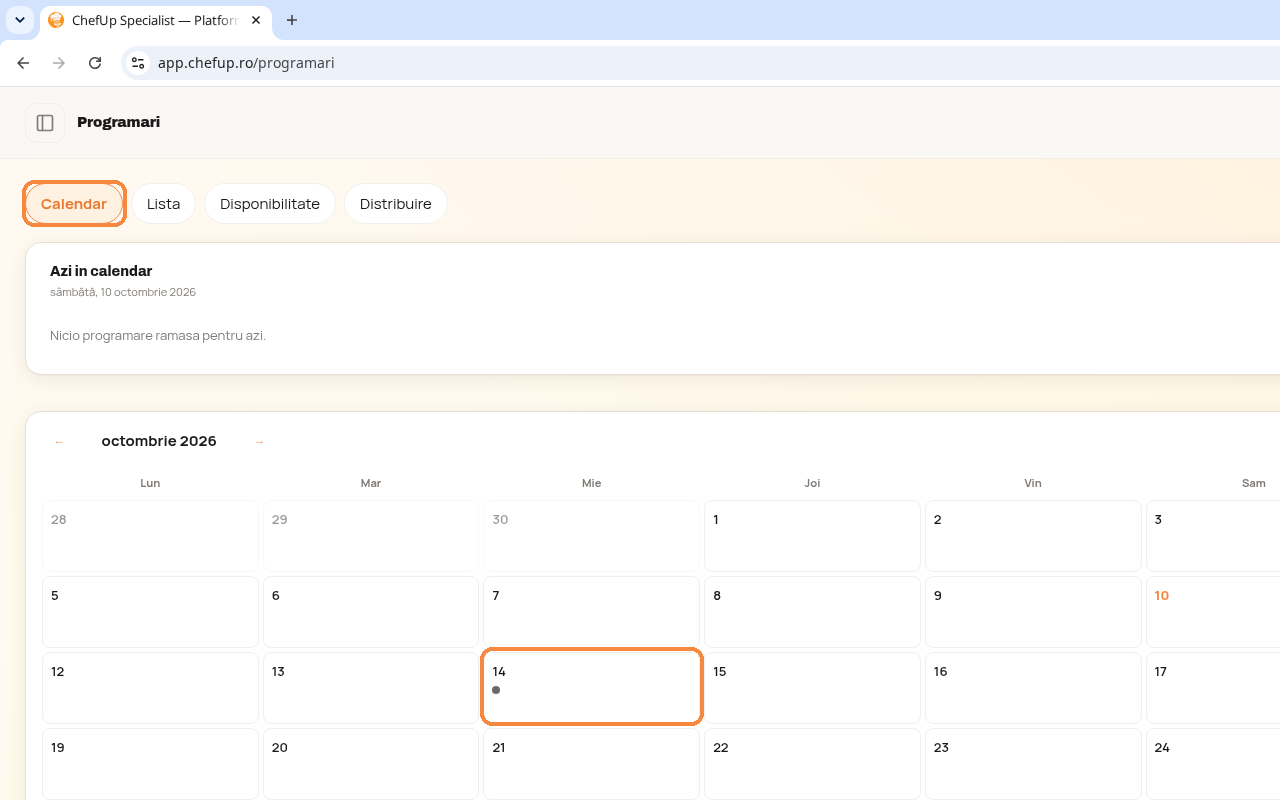Select October 23 cell
This screenshot has height=800, width=1280.
pos(1033,763)
